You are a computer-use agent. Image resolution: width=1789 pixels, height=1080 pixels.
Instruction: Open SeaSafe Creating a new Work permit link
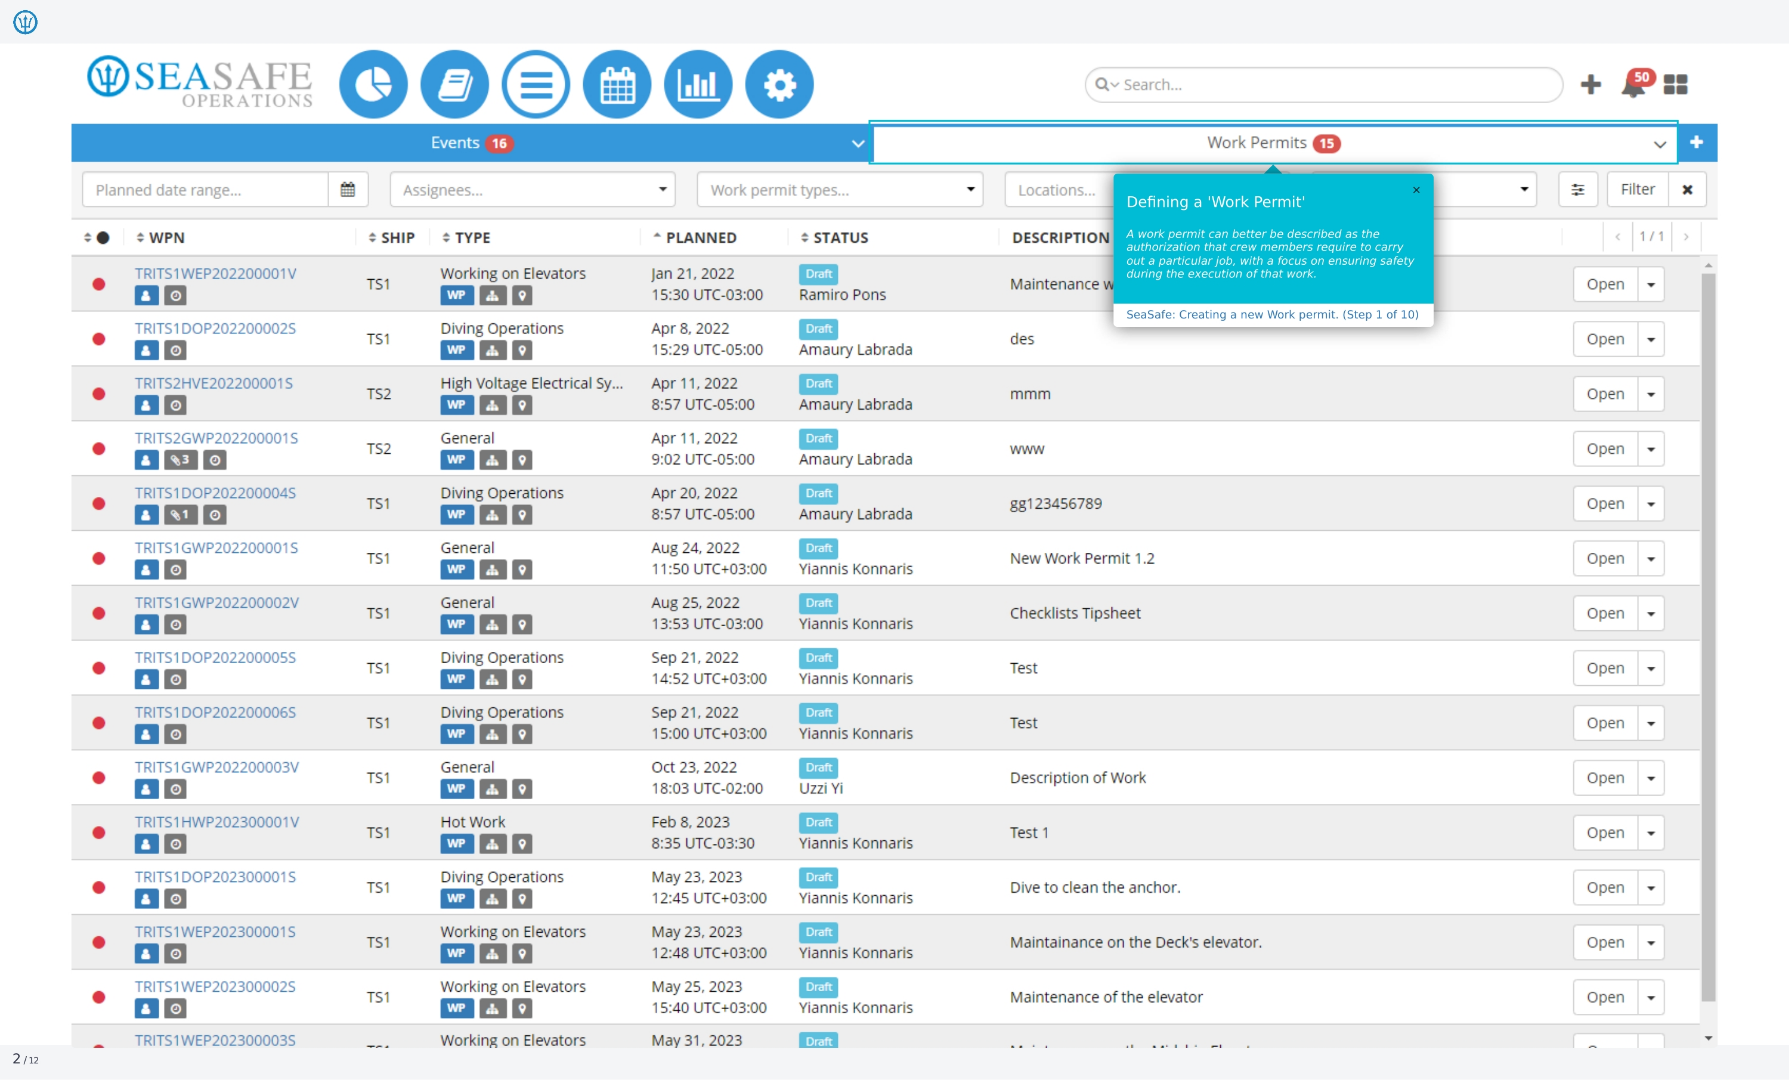pyautogui.click(x=1272, y=315)
